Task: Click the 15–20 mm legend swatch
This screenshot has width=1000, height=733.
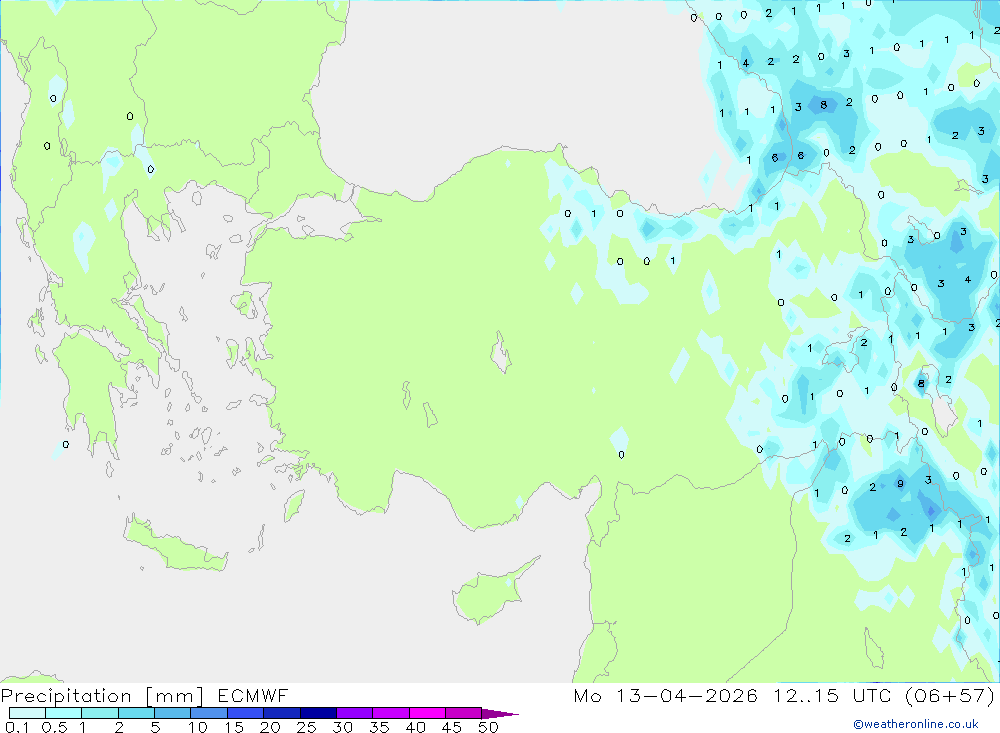Action: (245, 713)
